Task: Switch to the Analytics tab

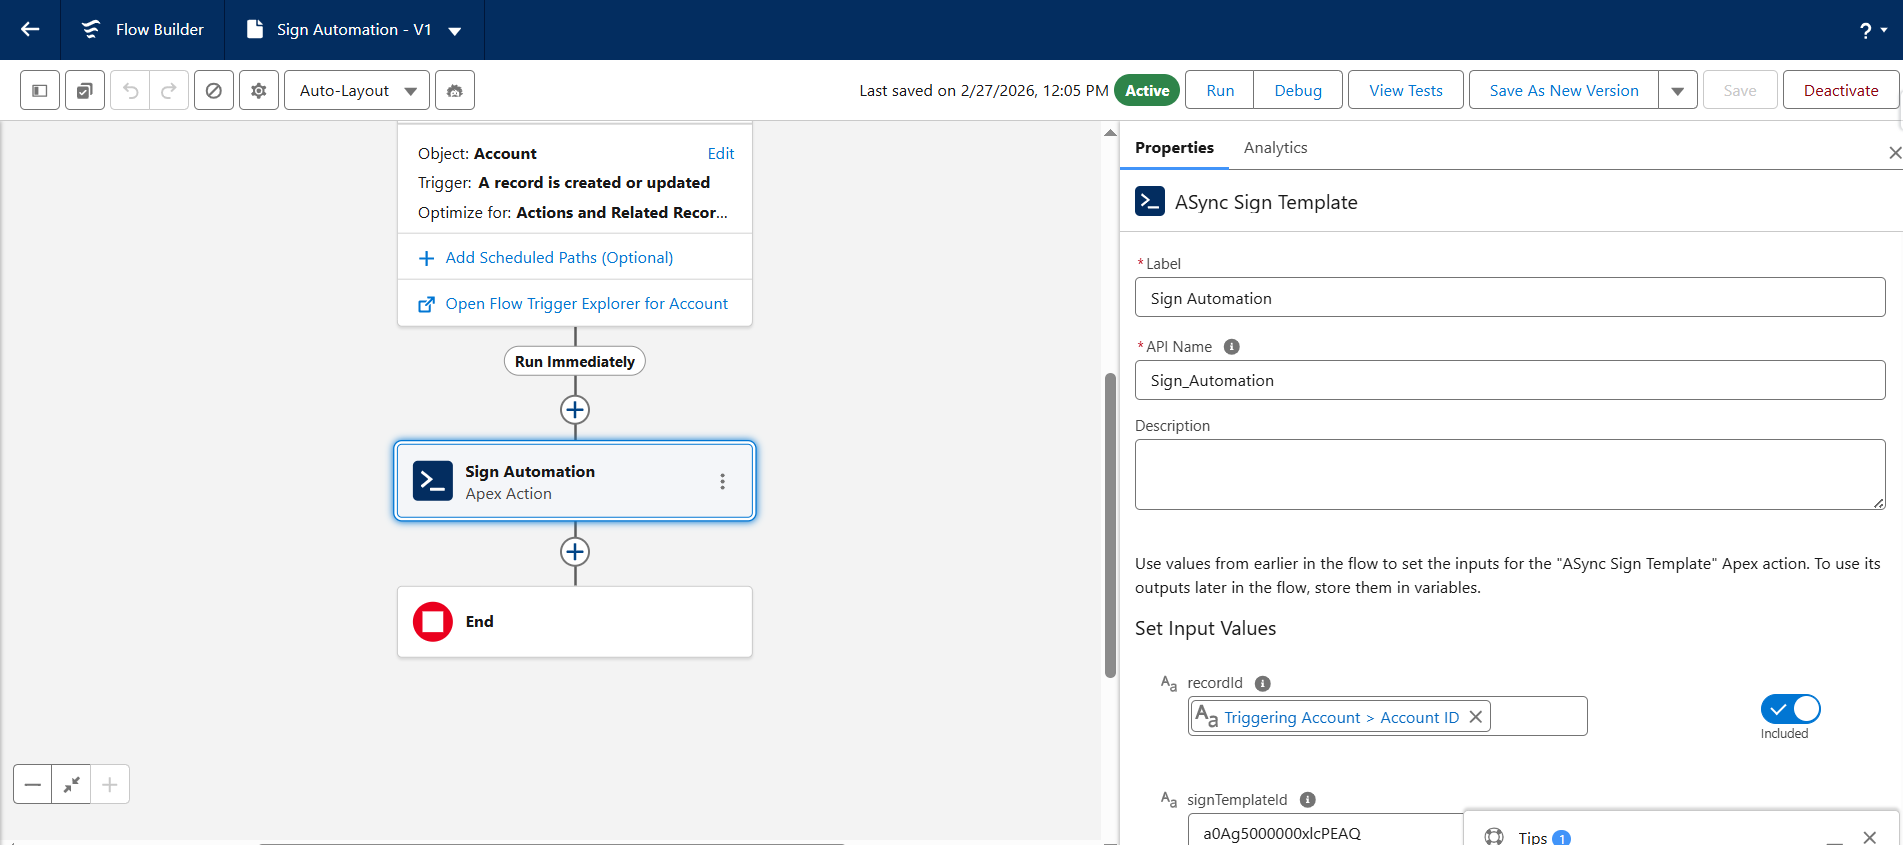Action: [x=1275, y=147]
